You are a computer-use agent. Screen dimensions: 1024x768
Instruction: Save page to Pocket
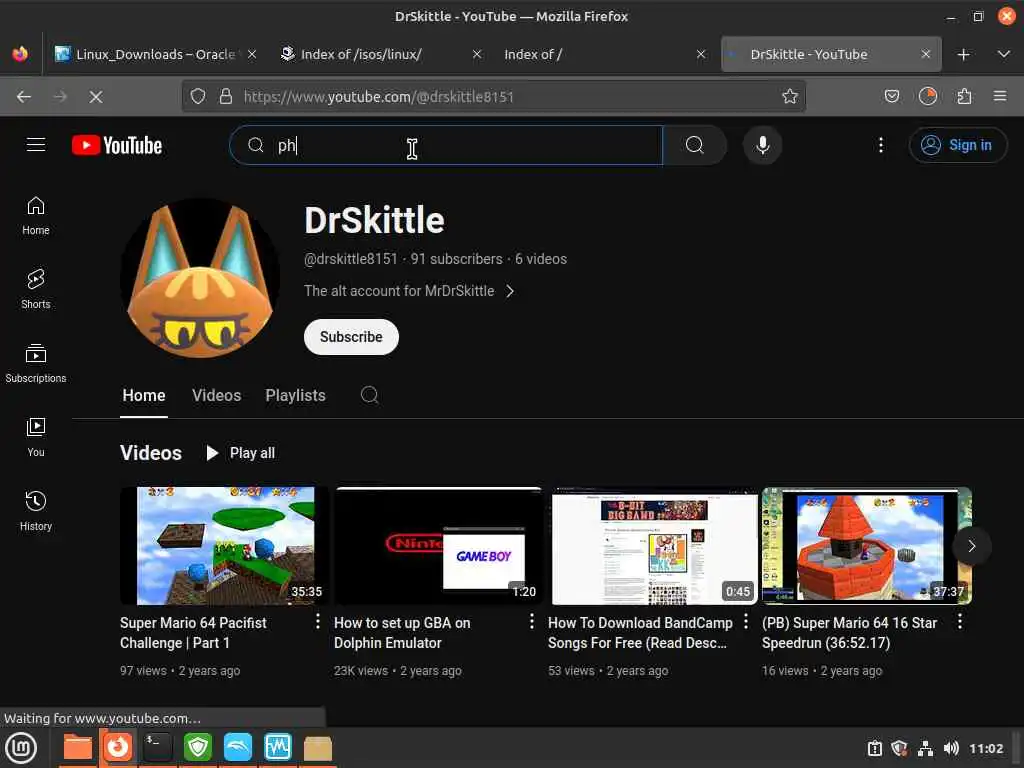click(x=891, y=97)
